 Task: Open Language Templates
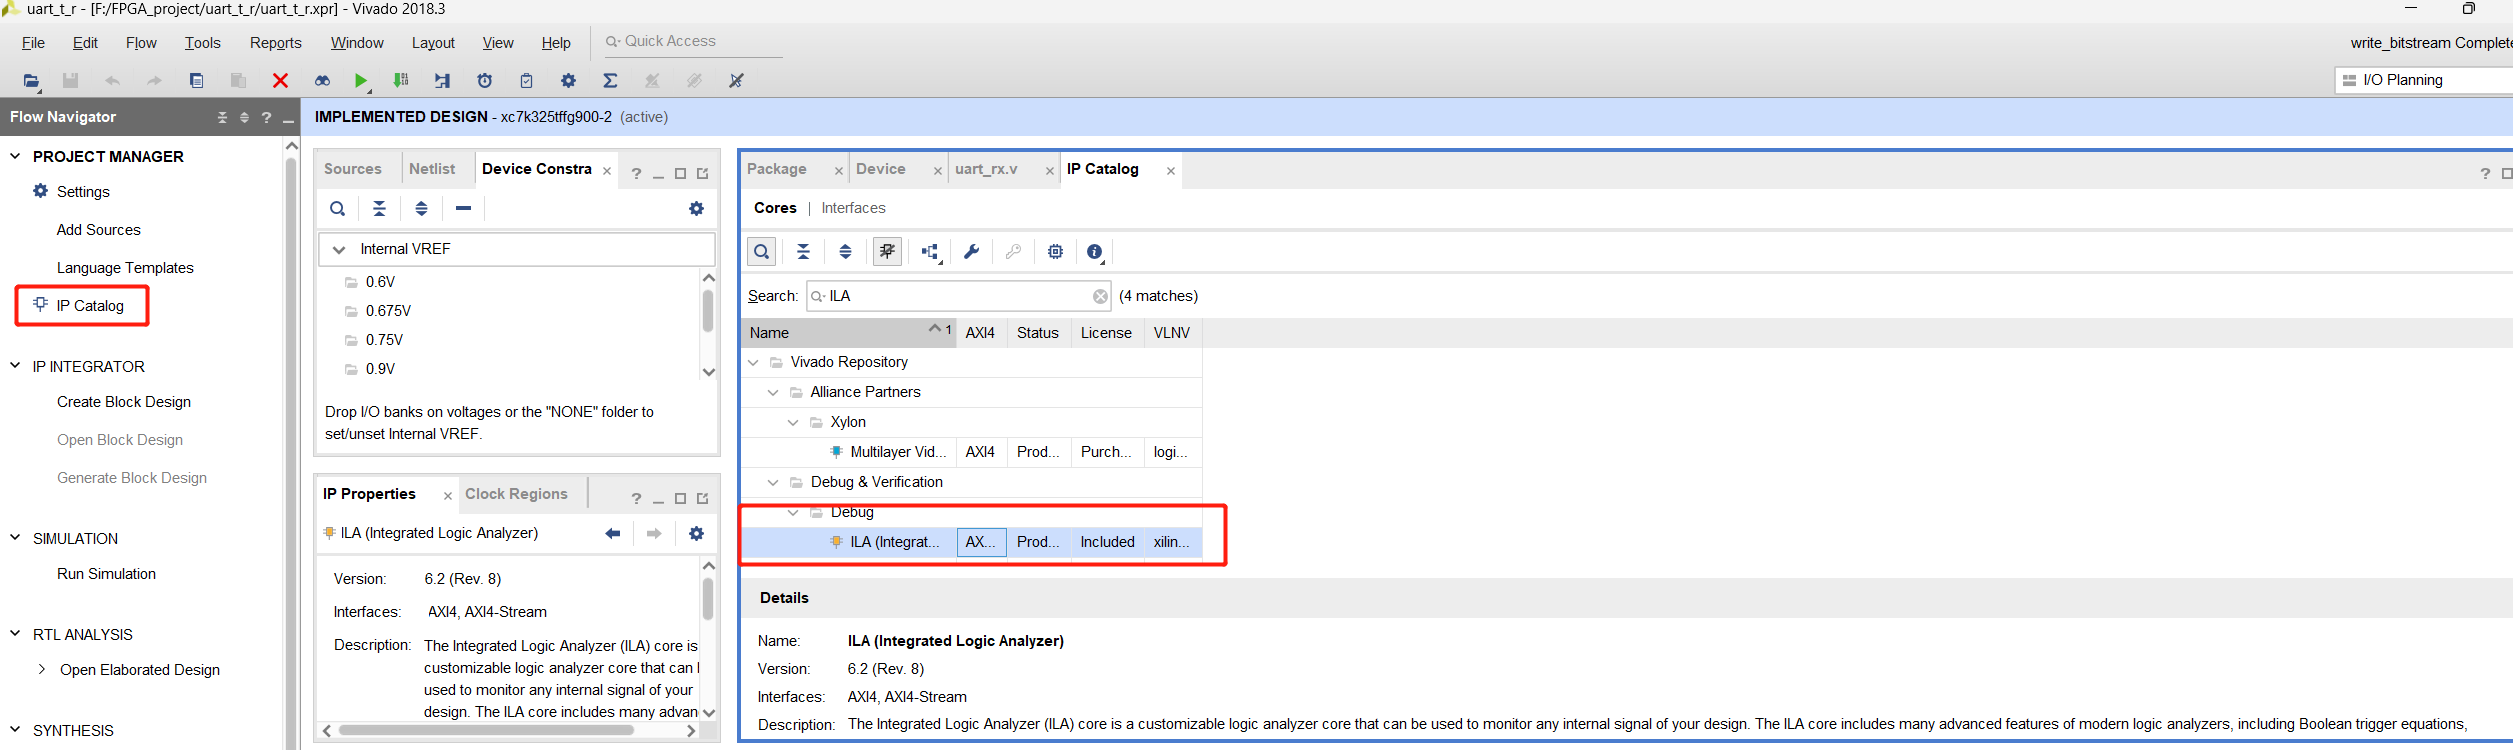pos(125,268)
